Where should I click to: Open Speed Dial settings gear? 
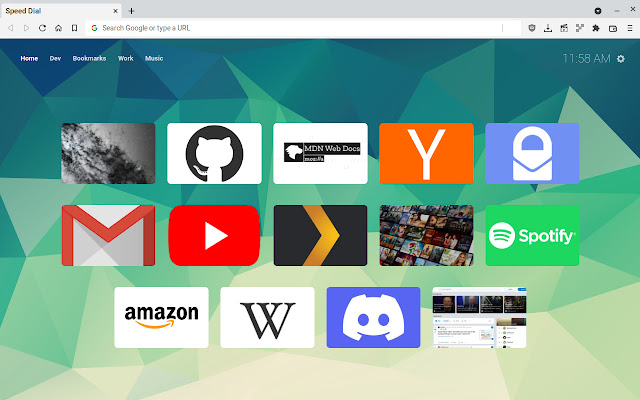point(621,59)
